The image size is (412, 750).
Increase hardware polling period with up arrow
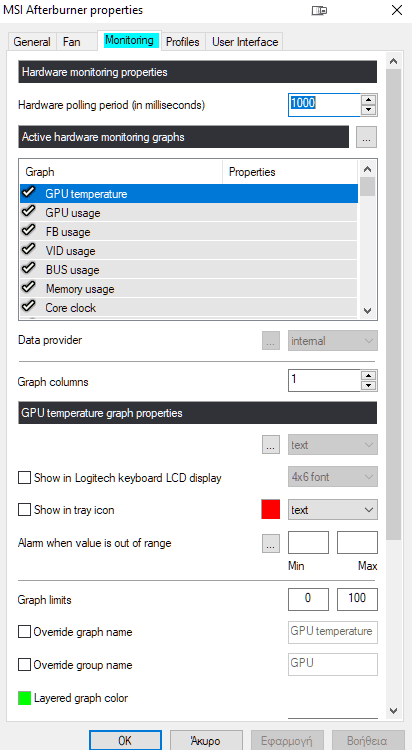coord(368,99)
